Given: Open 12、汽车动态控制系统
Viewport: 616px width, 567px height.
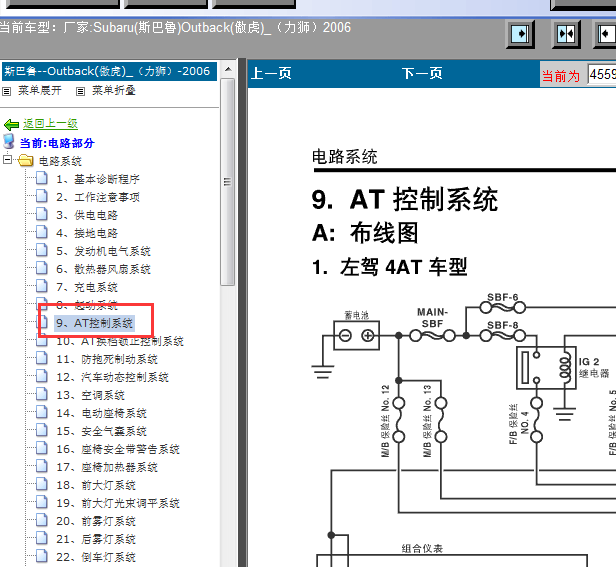Looking at the screenshot, I should [112, 377].
